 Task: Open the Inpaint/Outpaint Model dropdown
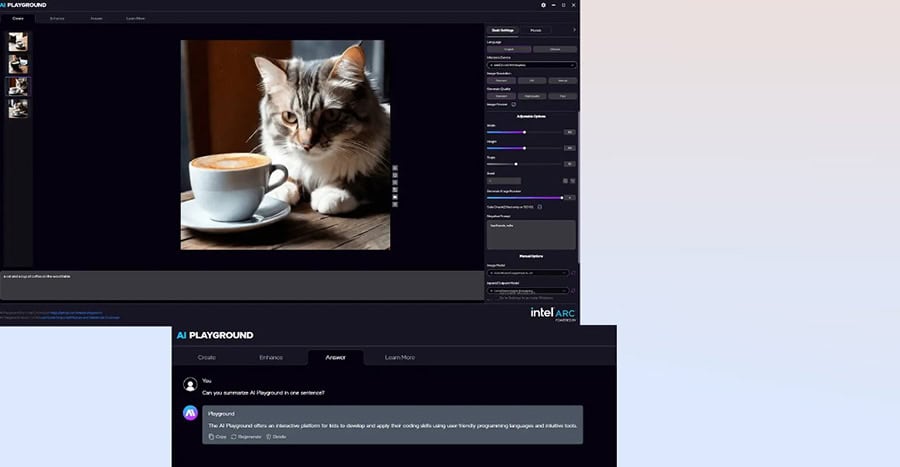528,291
